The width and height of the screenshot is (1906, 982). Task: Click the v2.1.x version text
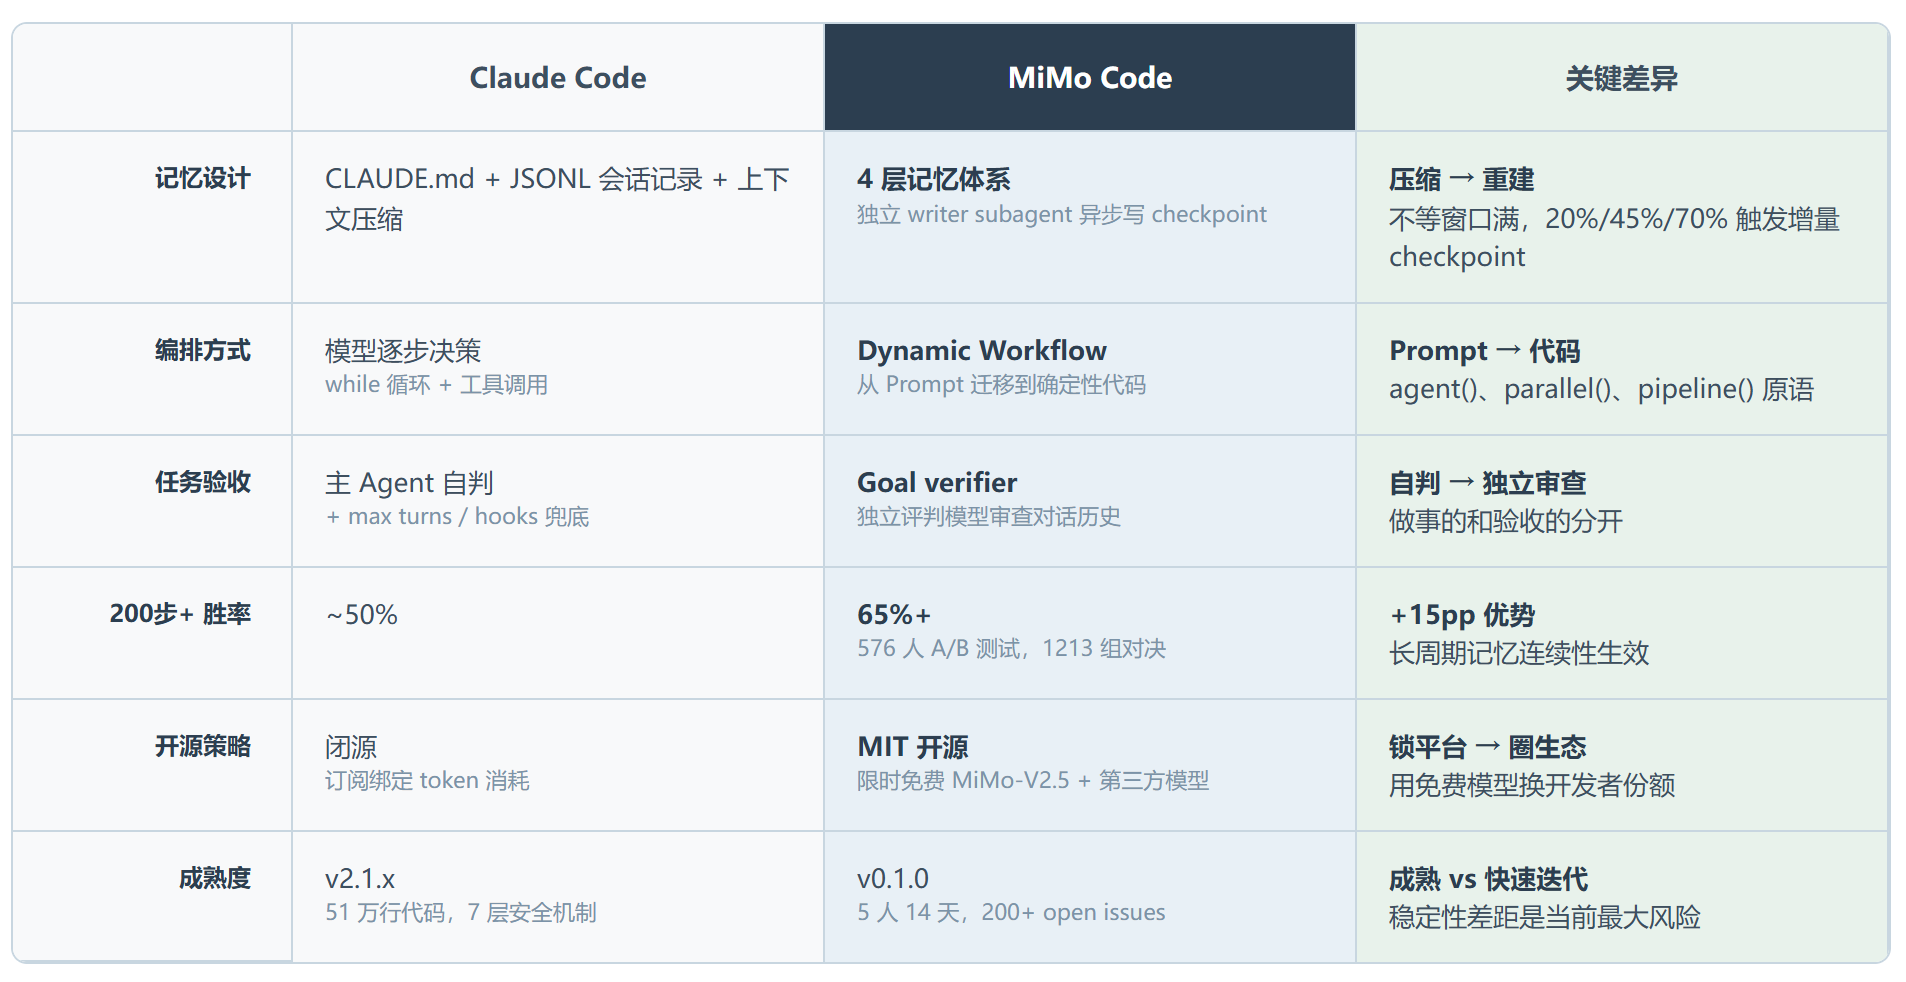[x=360, y=879]
